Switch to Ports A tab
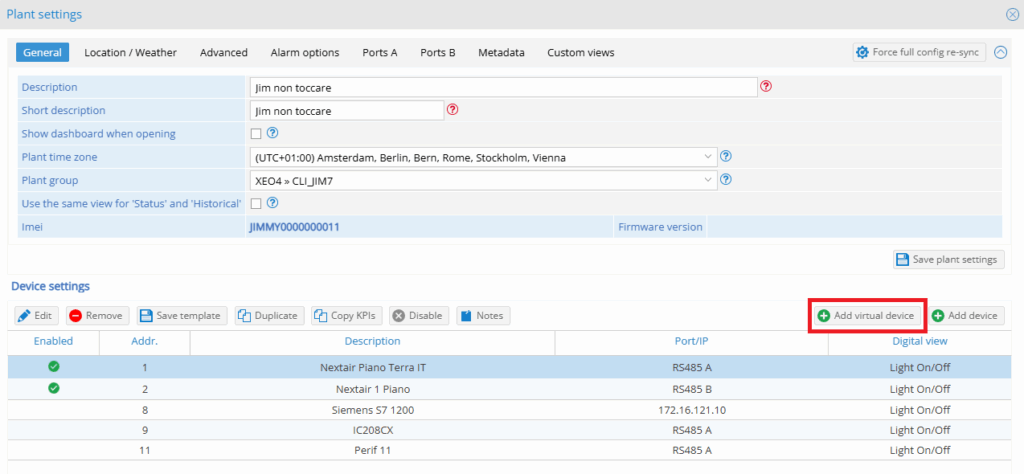The image size is (1024, 474). click(x=380, y=52)
